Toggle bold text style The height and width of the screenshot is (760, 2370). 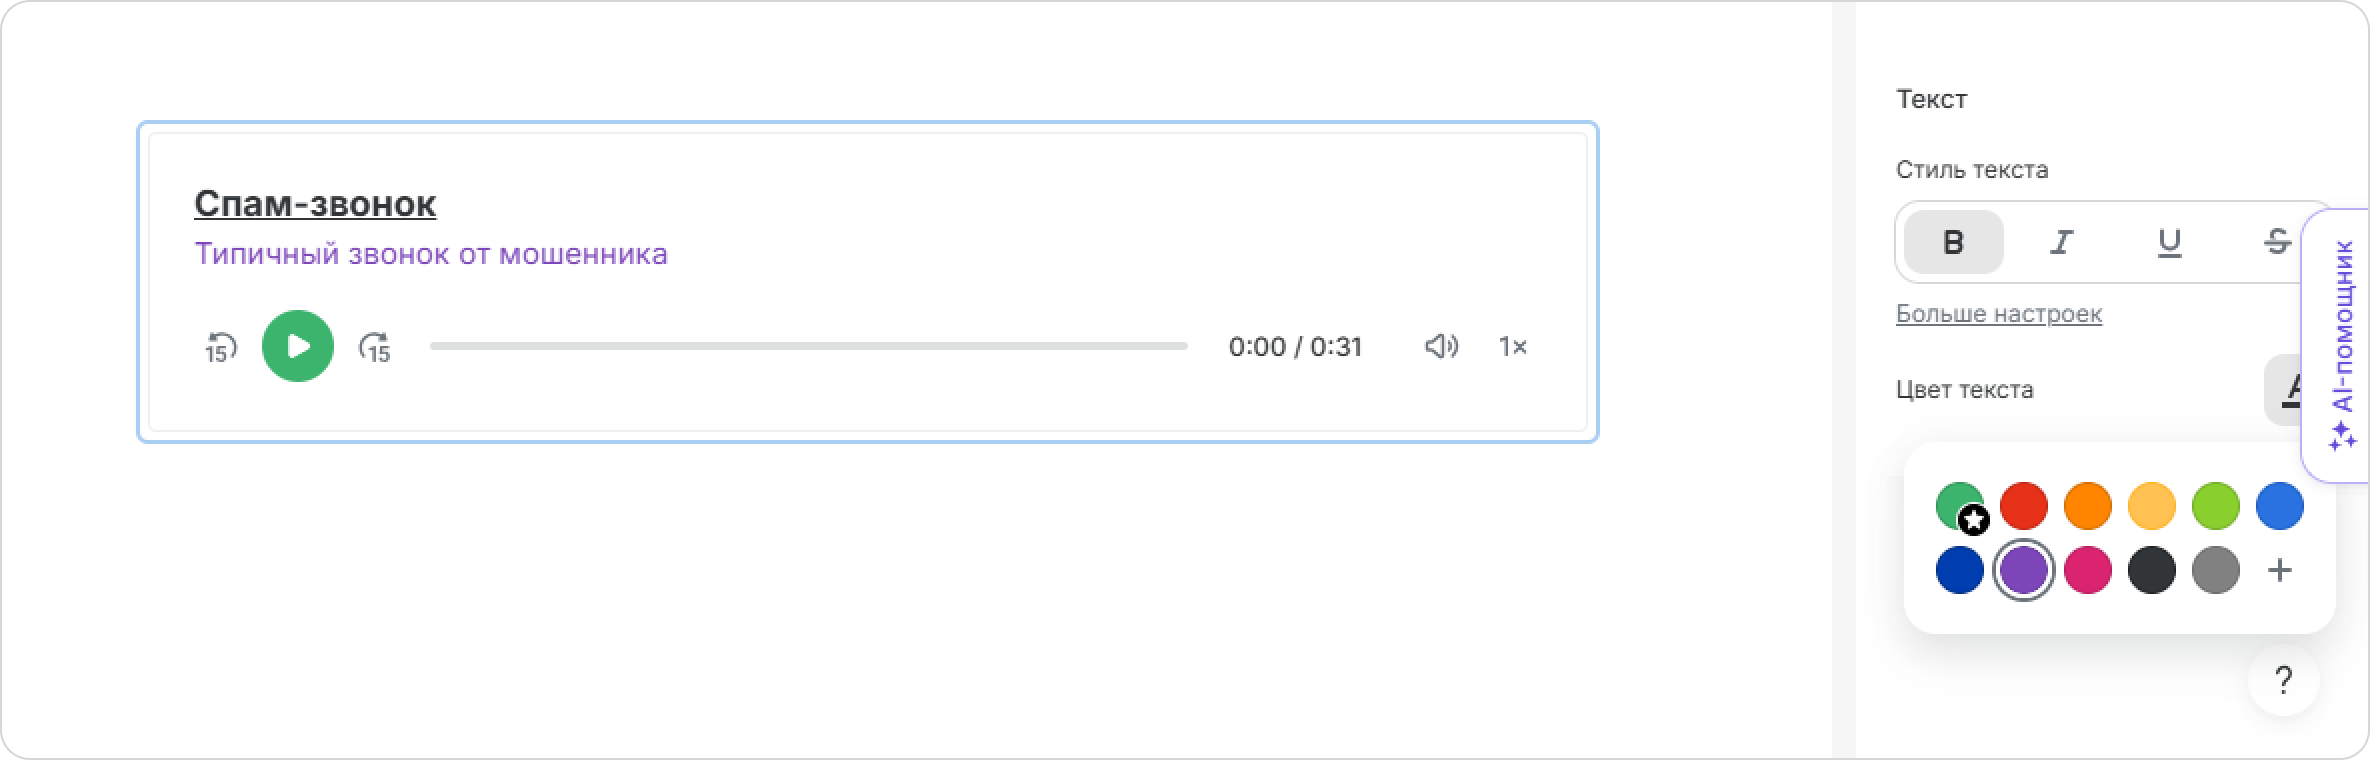pos(1953,242)
